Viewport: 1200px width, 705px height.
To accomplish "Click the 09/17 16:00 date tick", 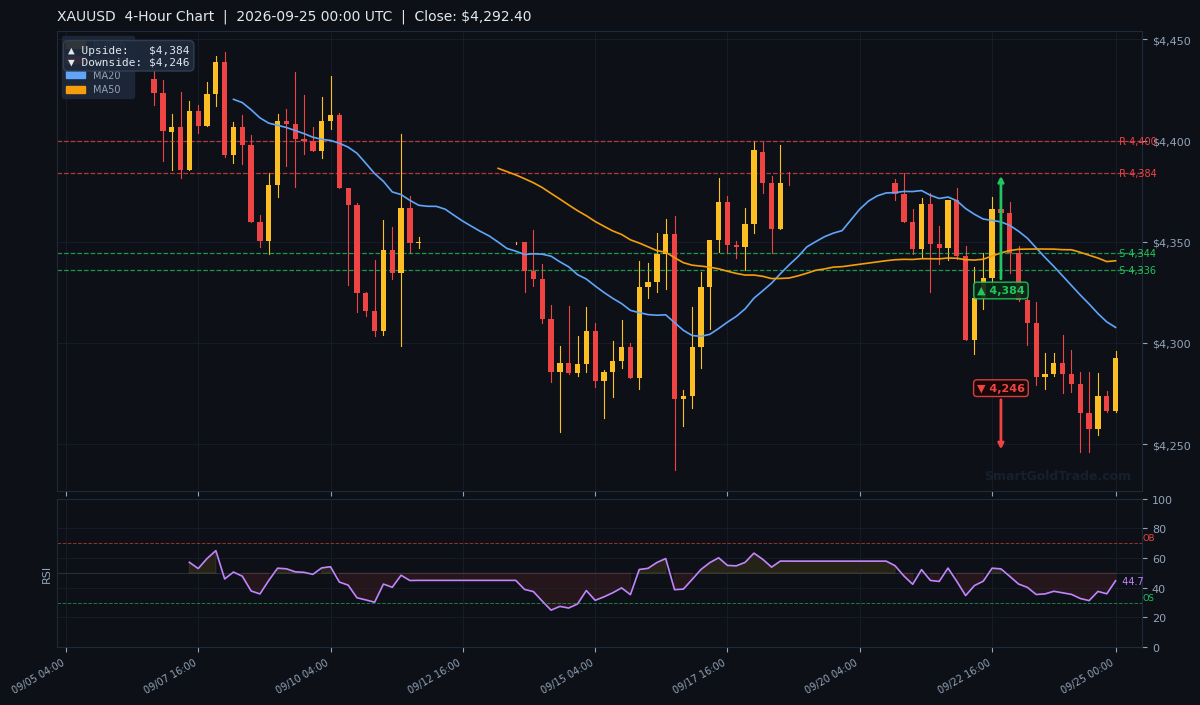I will [700, 676].
